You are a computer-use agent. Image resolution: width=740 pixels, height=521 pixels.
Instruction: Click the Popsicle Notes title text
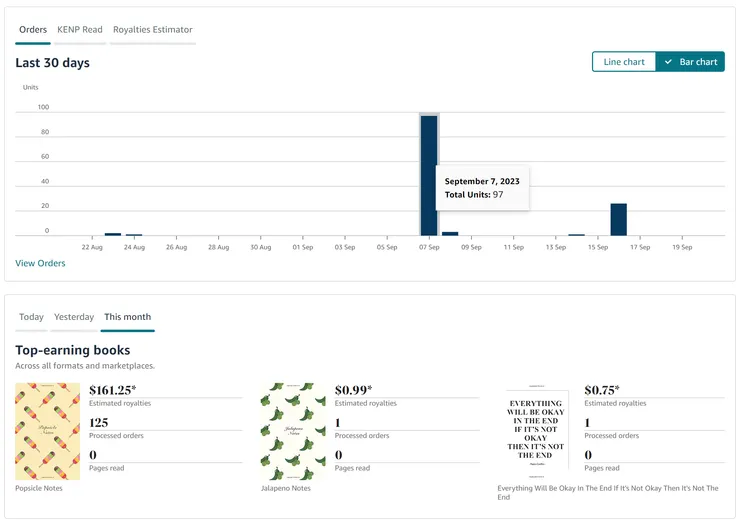(x=39, y=488)
